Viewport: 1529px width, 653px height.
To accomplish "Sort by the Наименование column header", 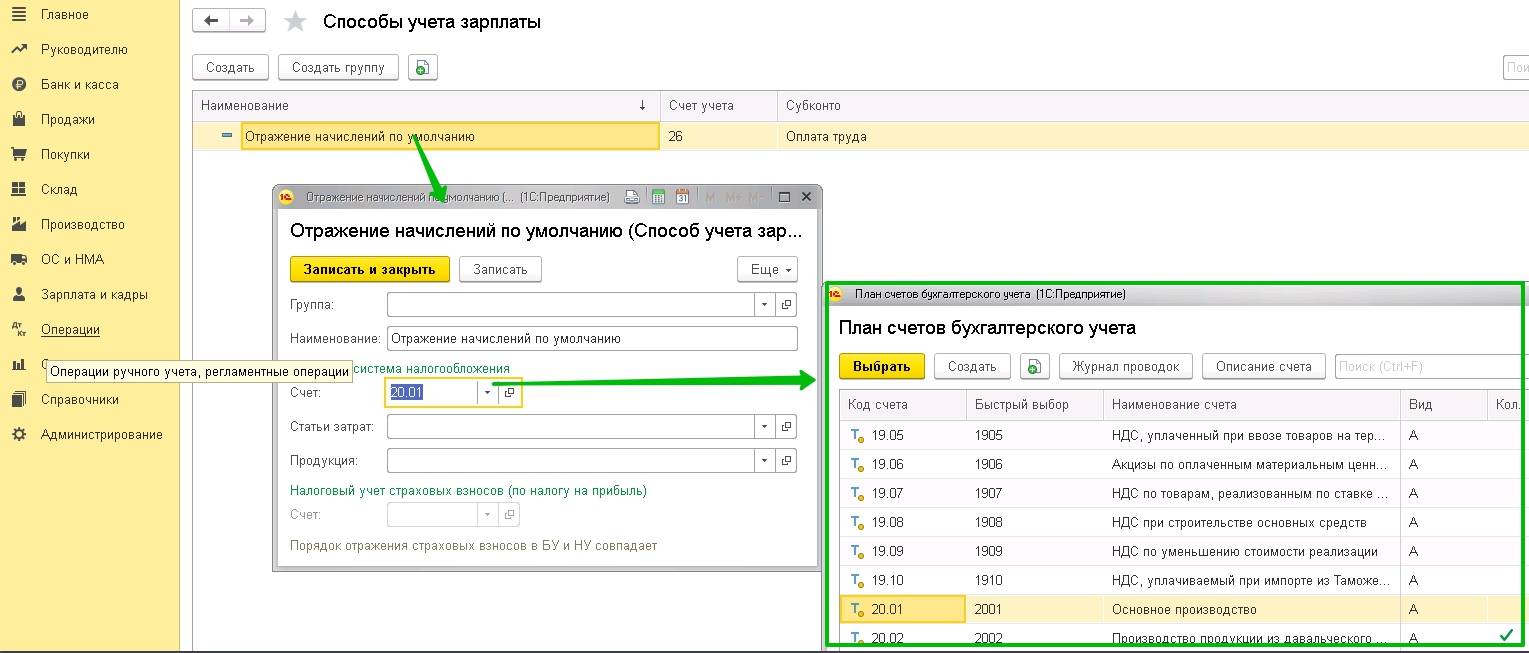I will 426,105.
